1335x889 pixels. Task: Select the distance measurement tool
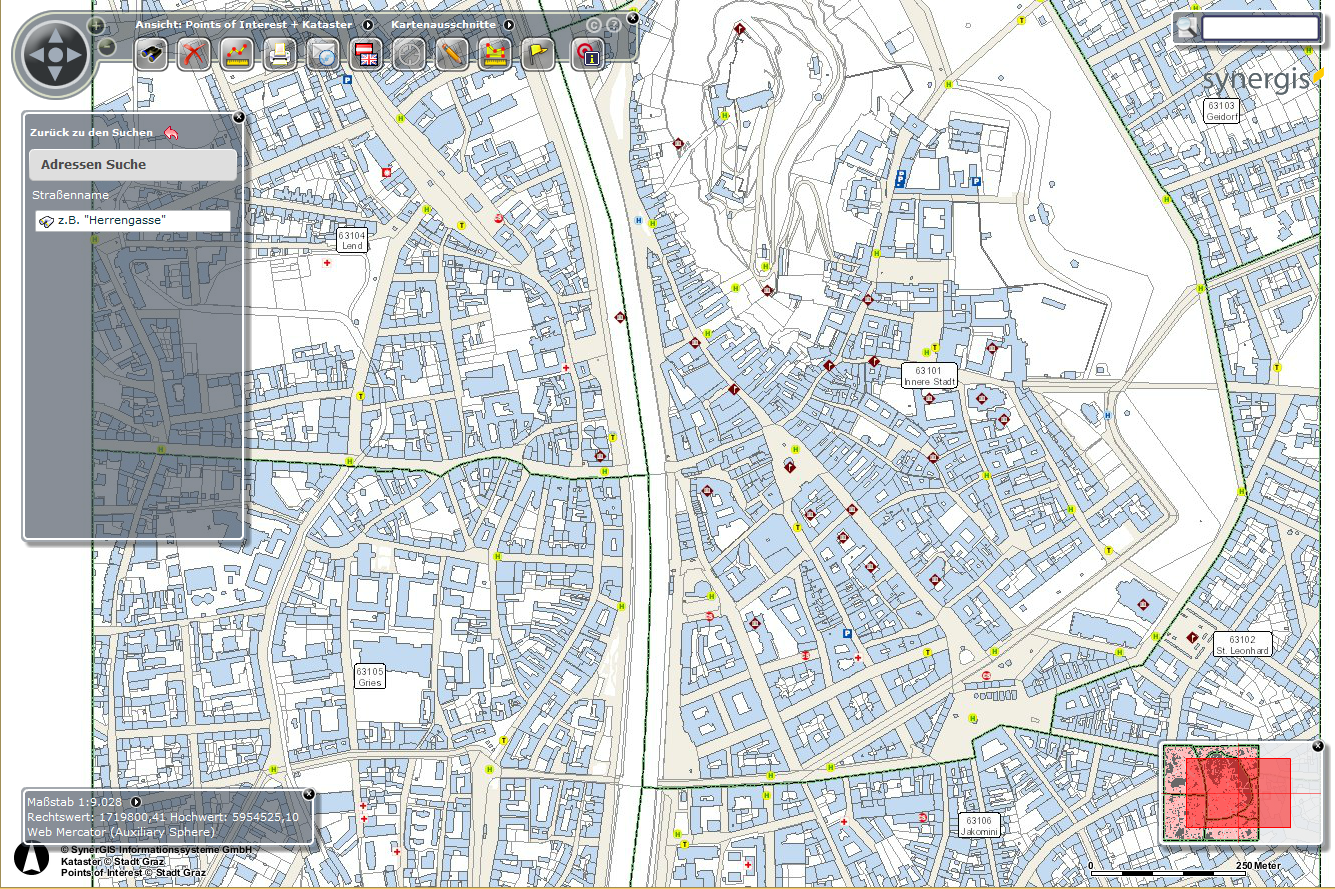(236, 54)
